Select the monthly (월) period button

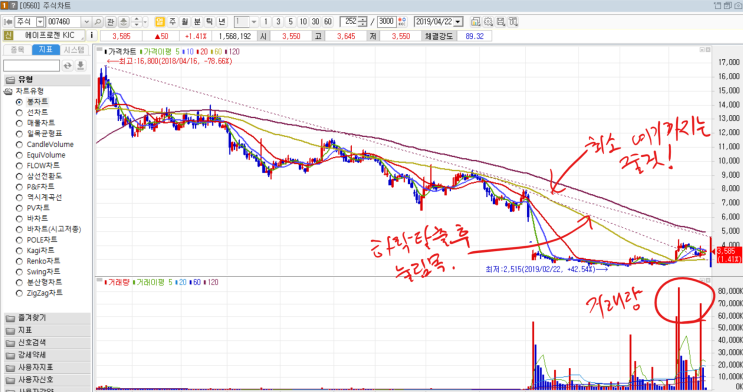tap(185, 22)
